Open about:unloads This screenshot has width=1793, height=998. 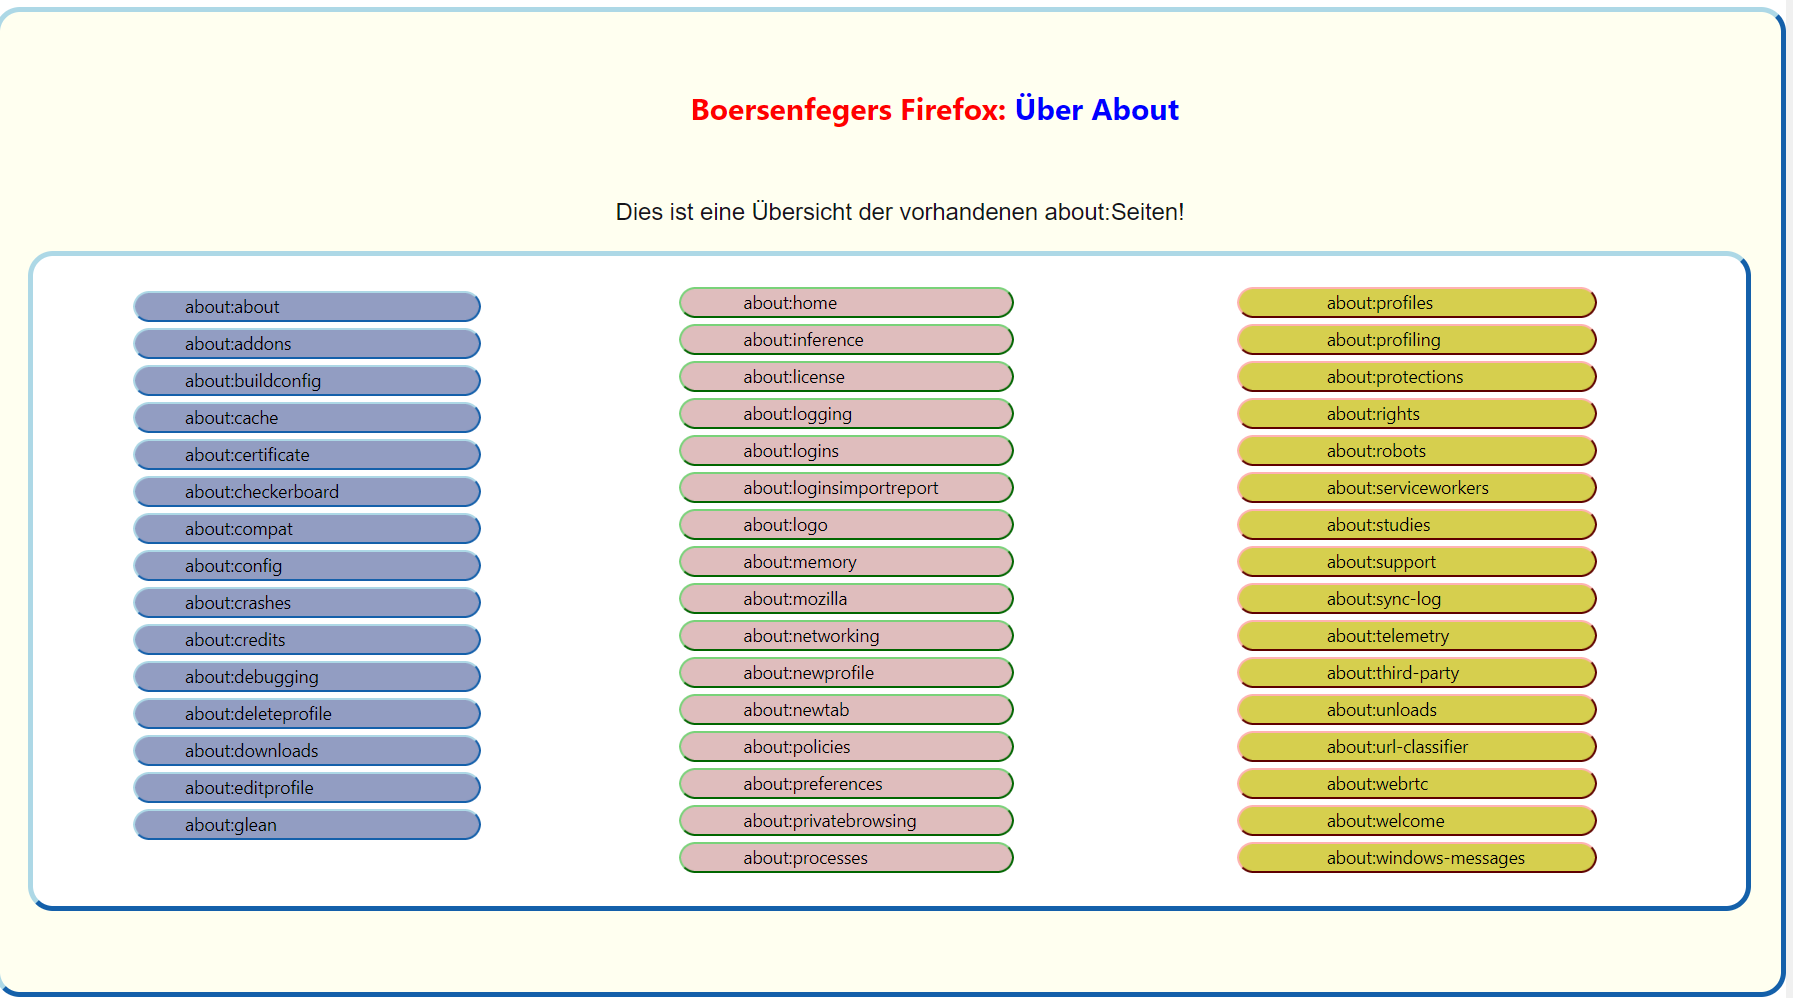[x=1417, y=710]
